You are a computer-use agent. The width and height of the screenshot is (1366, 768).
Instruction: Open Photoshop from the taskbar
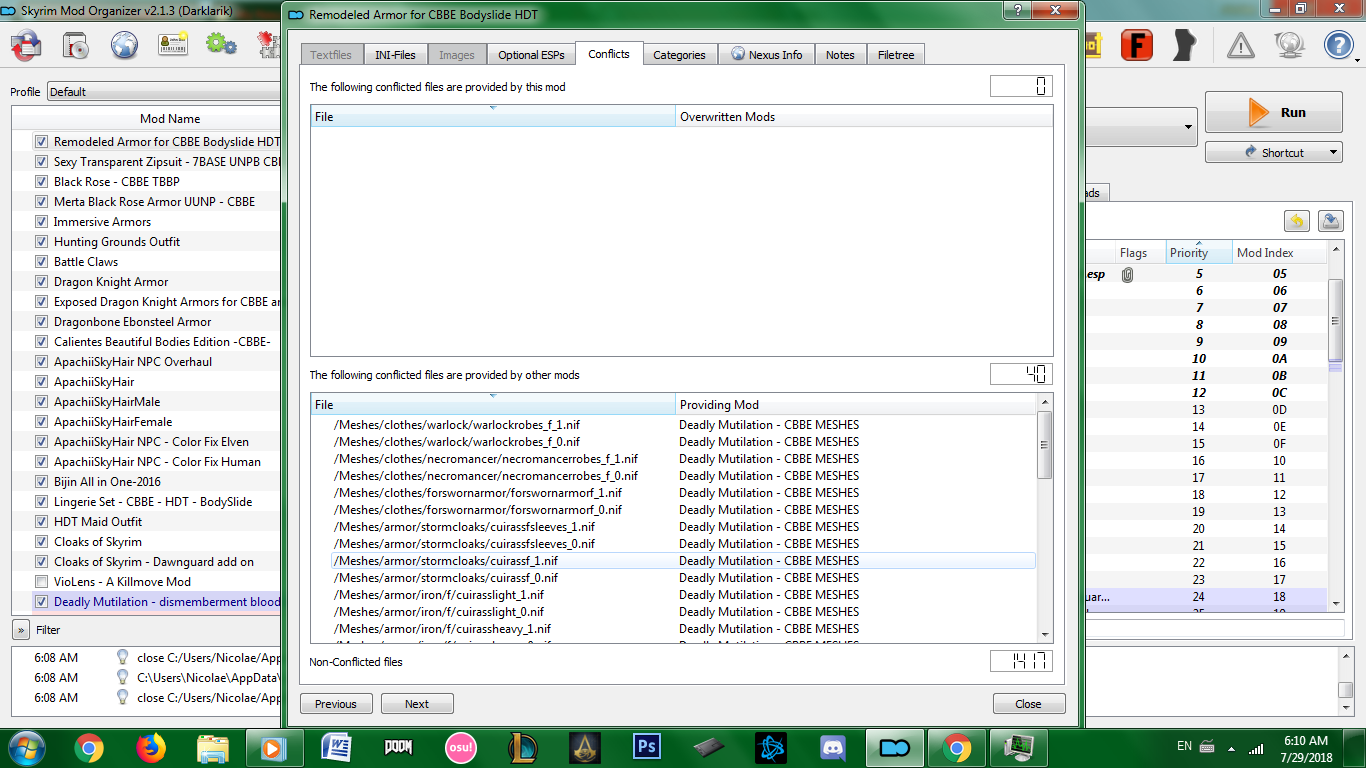[x=646, y=747]
